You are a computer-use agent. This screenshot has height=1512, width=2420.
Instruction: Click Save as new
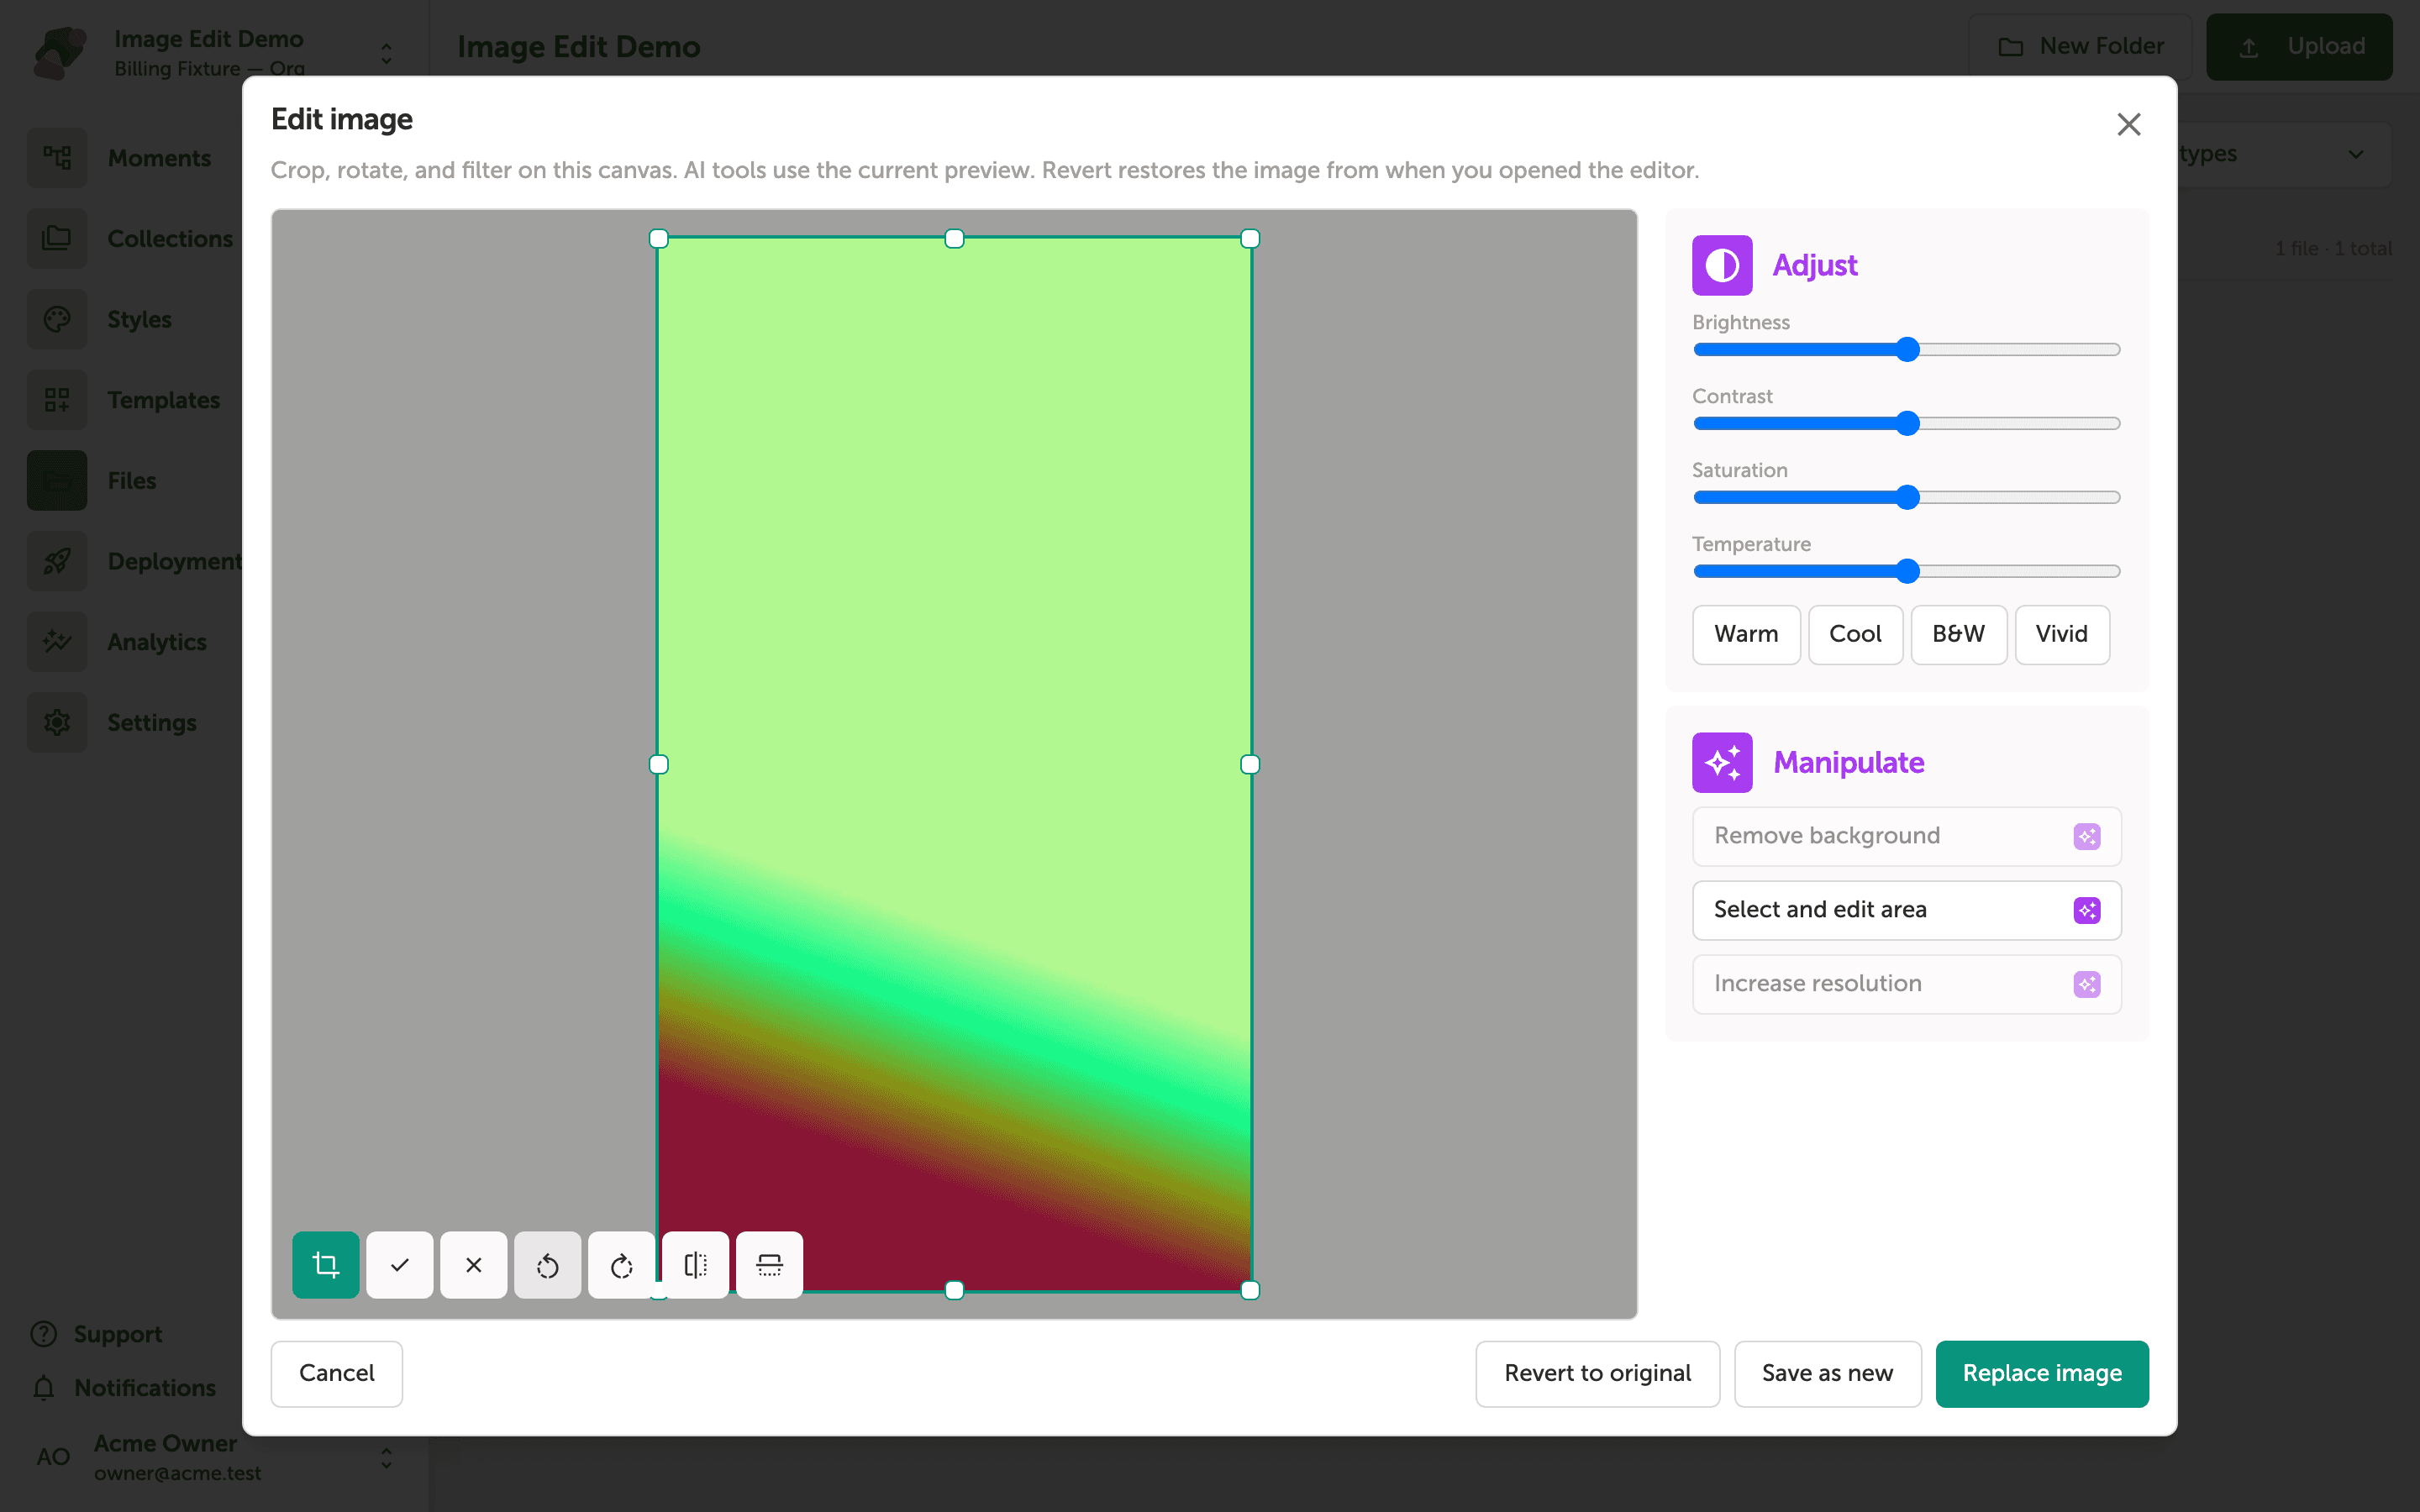point(1827,1373)
